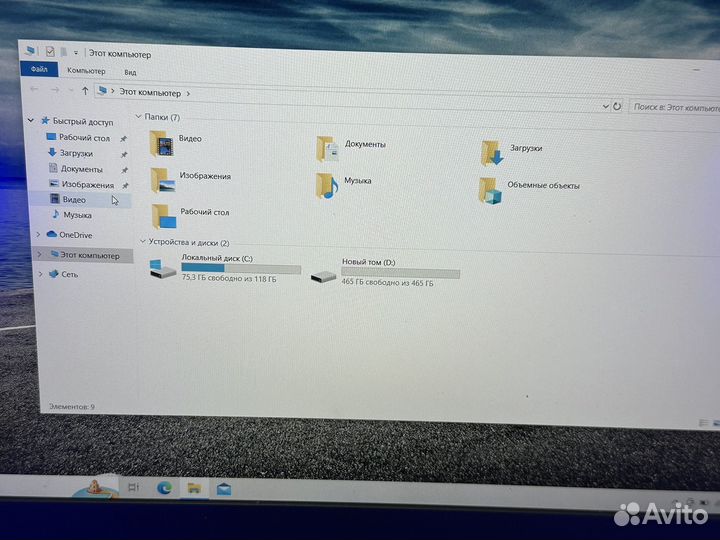Click the text 75,3 ГБ свободно из 118 ГБ

229,279
